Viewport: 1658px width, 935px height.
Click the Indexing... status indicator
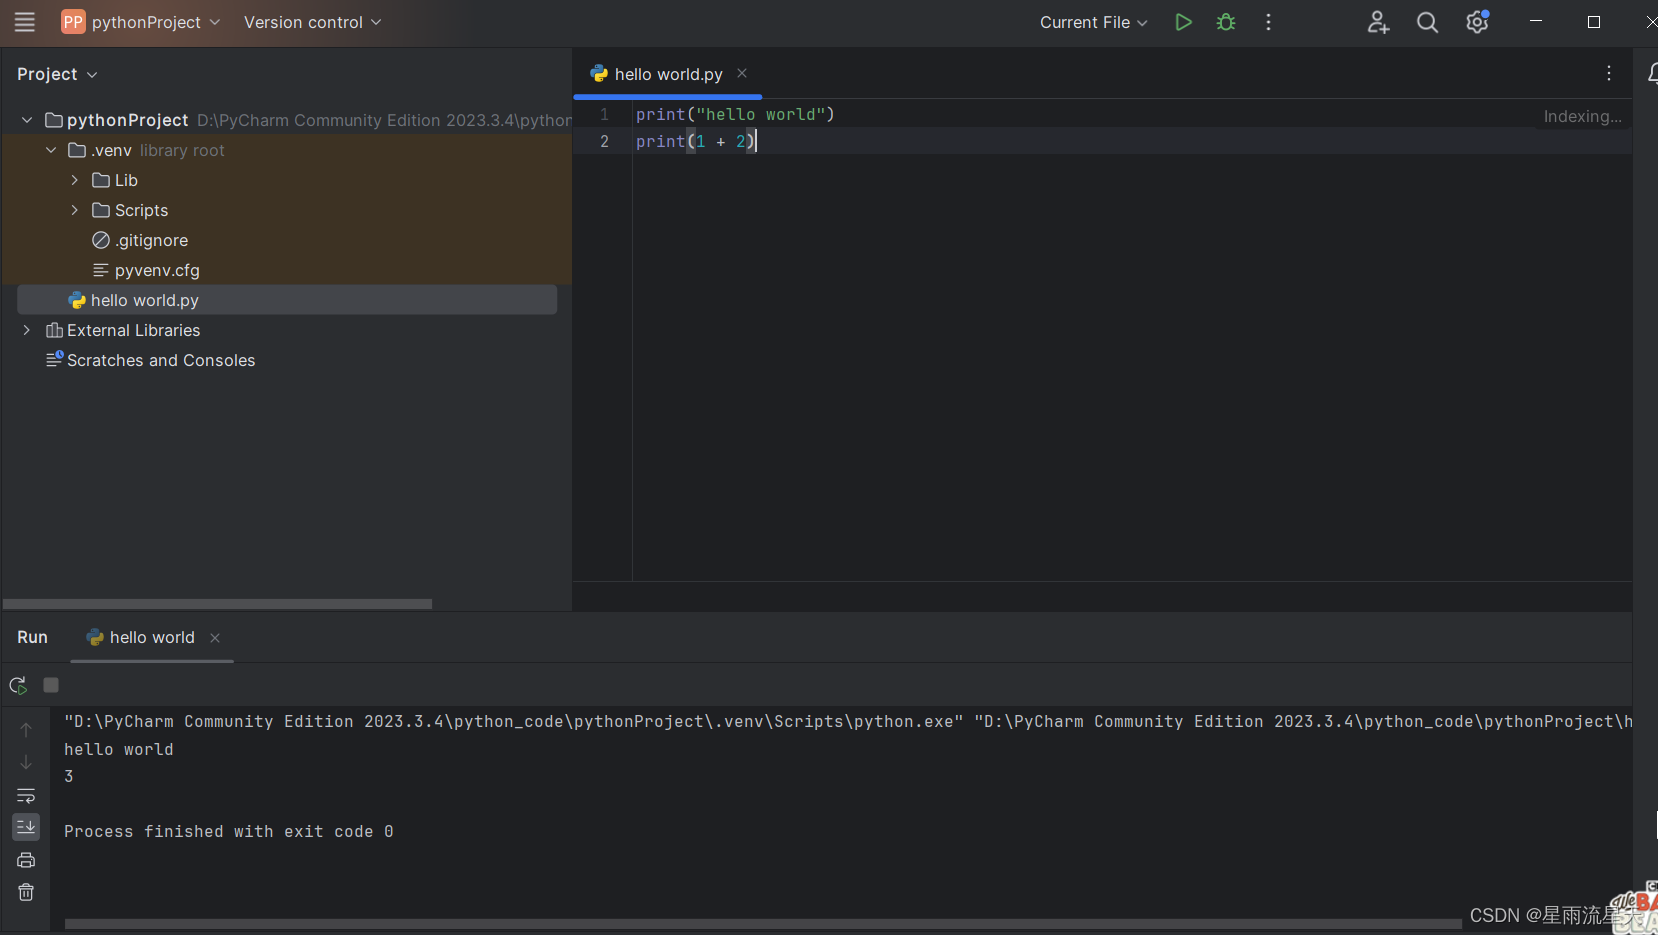[x=1582, y=116]
